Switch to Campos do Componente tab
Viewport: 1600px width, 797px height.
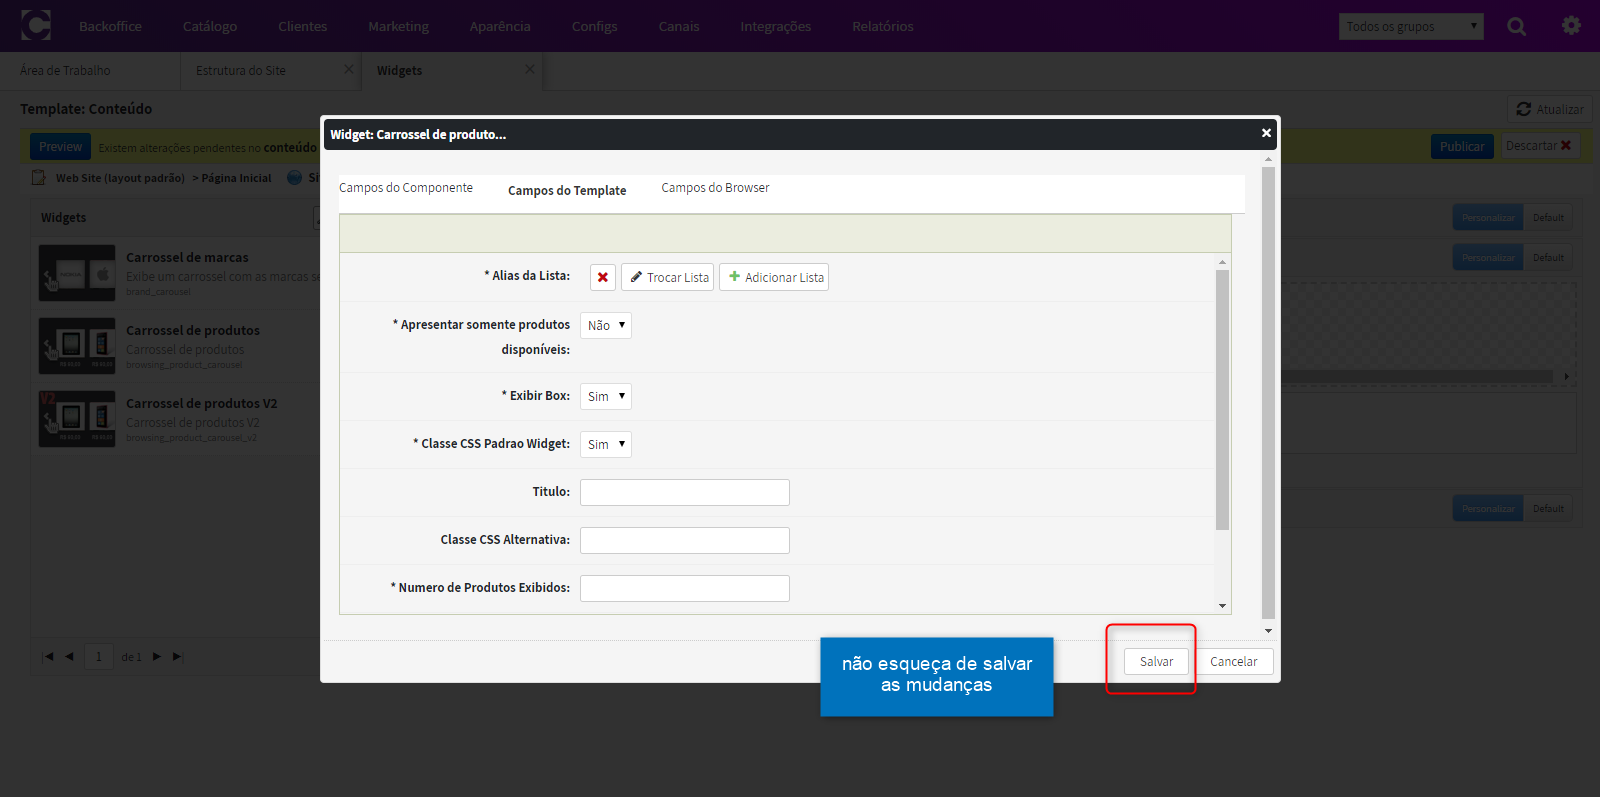[x=406, y=188]
